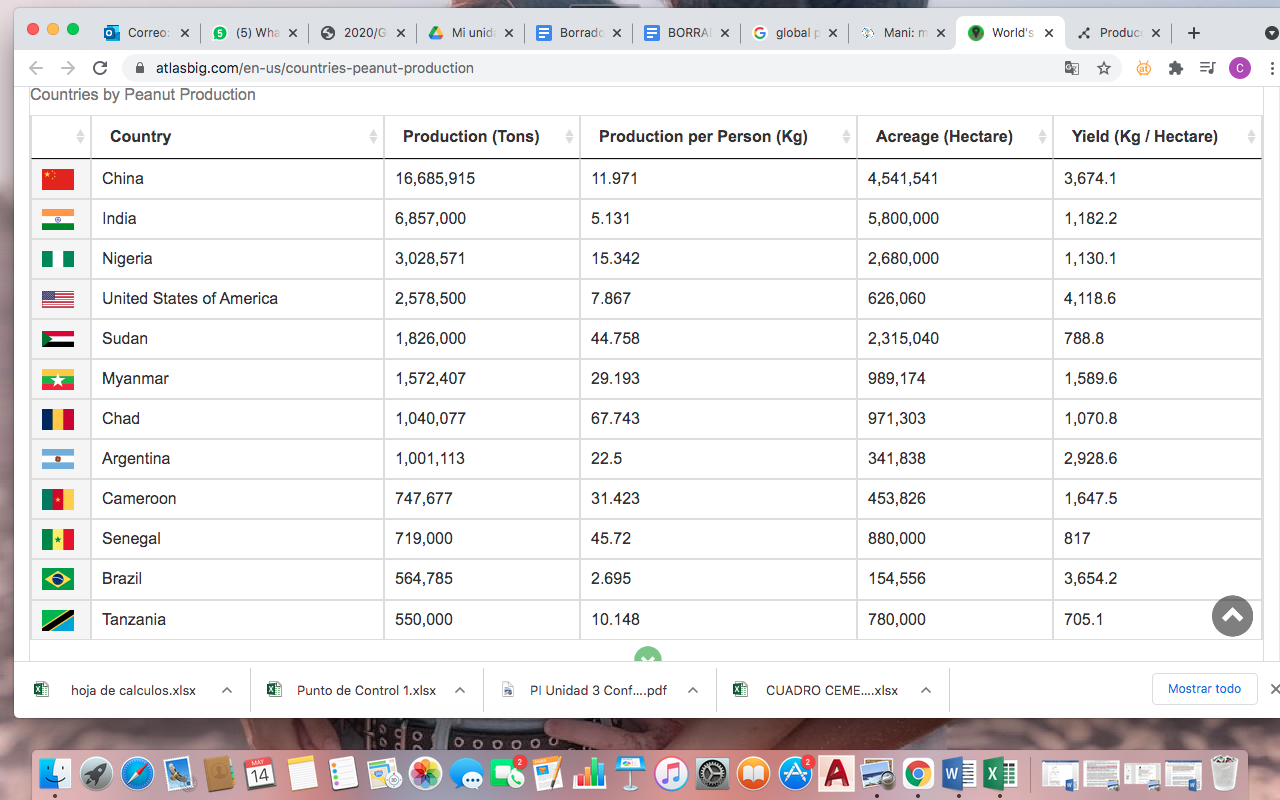Bookmark this page with the star icon
Screen dimensions: 1280x800
pos(1104,68)
